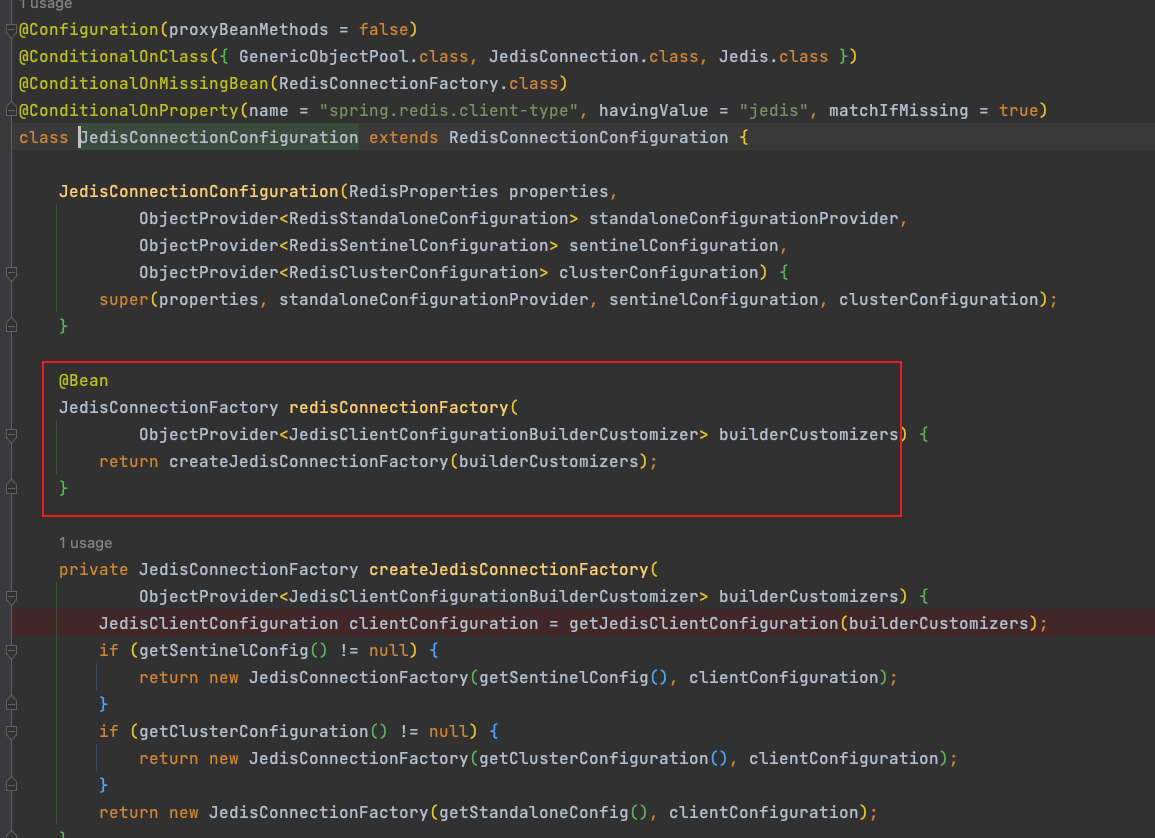The image size is (1155, 838).
Task: Click getClusterConfiguration in the if condition
Action: pos(253,732)
